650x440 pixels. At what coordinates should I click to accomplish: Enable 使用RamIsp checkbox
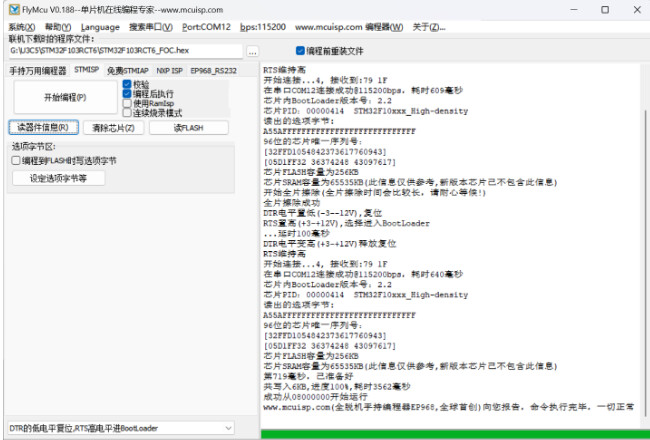(x=148, y=103)
